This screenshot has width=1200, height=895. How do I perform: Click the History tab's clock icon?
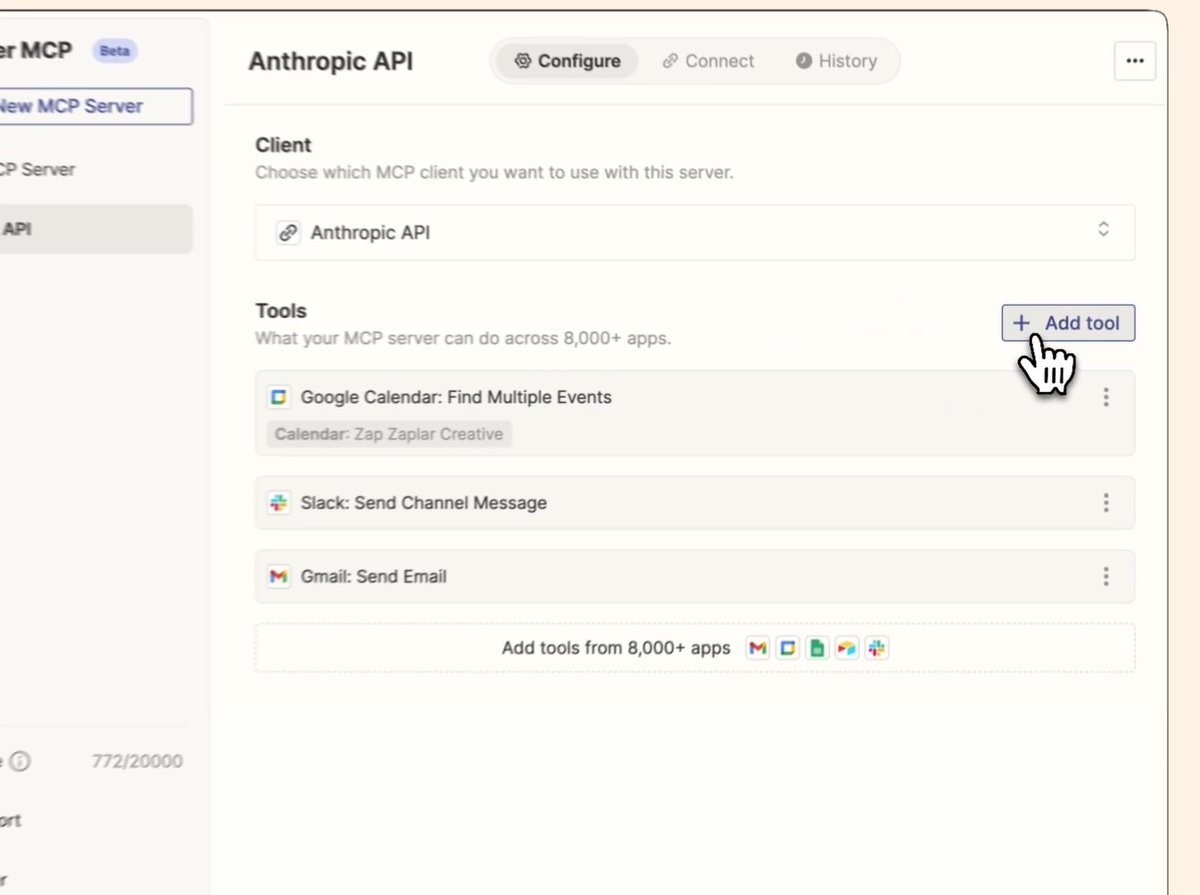803,61
